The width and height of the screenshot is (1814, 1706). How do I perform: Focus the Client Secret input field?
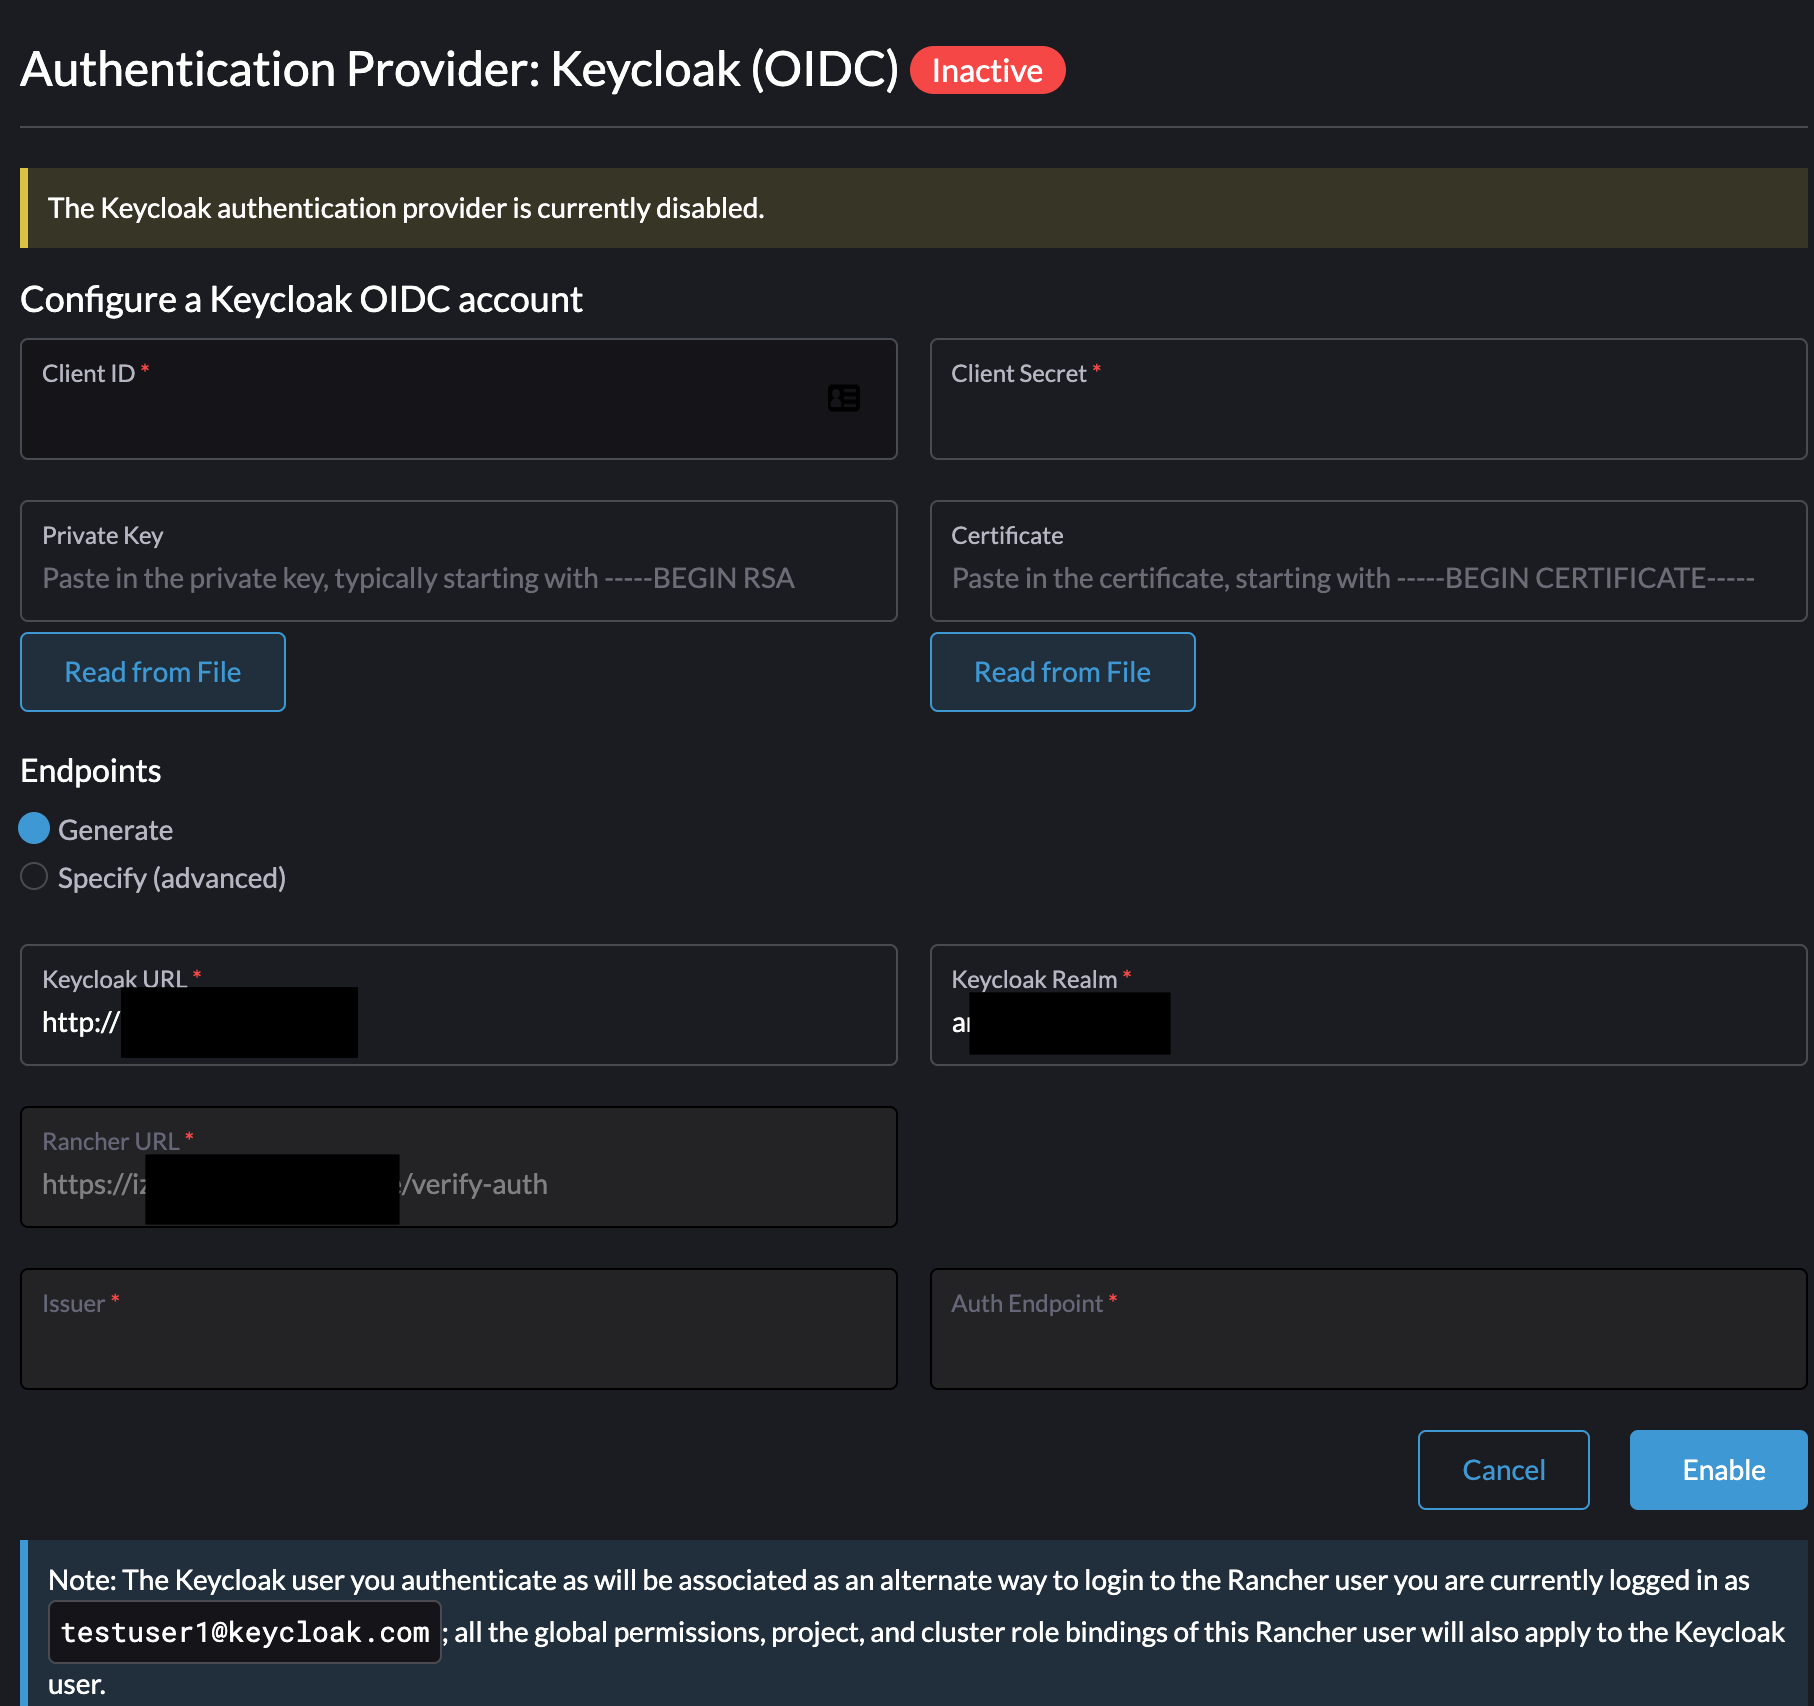point(1368,399)
